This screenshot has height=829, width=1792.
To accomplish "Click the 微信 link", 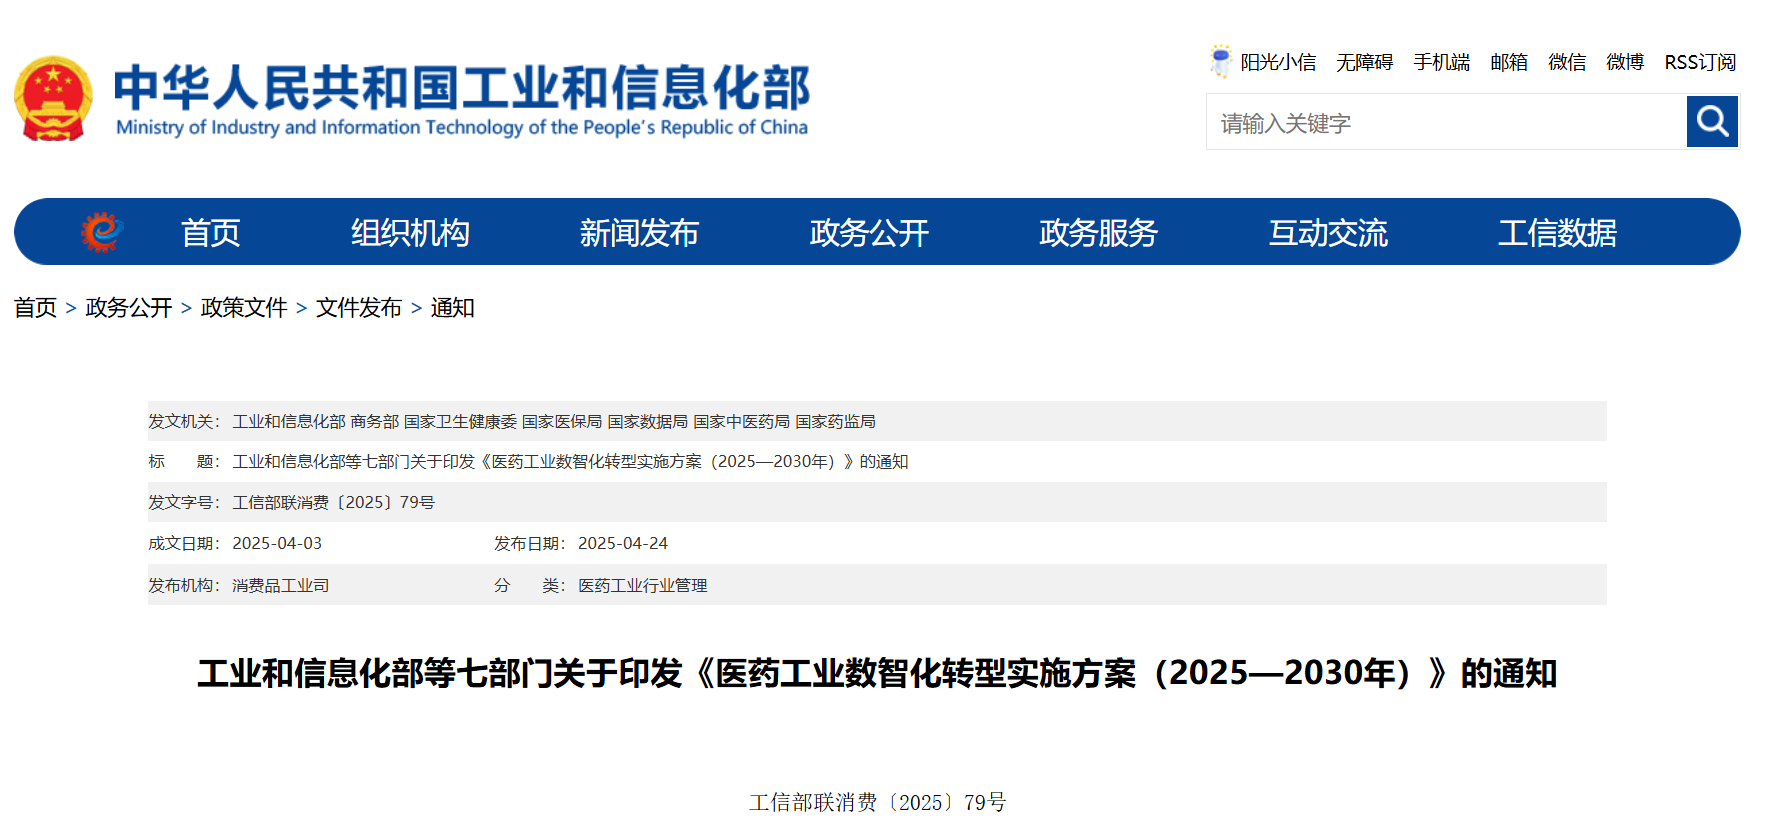I will 1567,62.
